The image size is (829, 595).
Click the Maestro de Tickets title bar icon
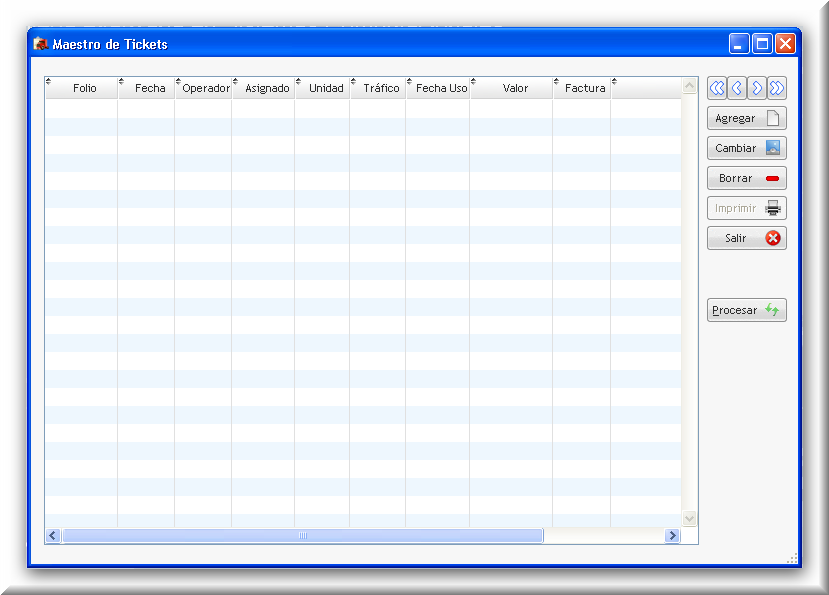(x=41, y=44)
